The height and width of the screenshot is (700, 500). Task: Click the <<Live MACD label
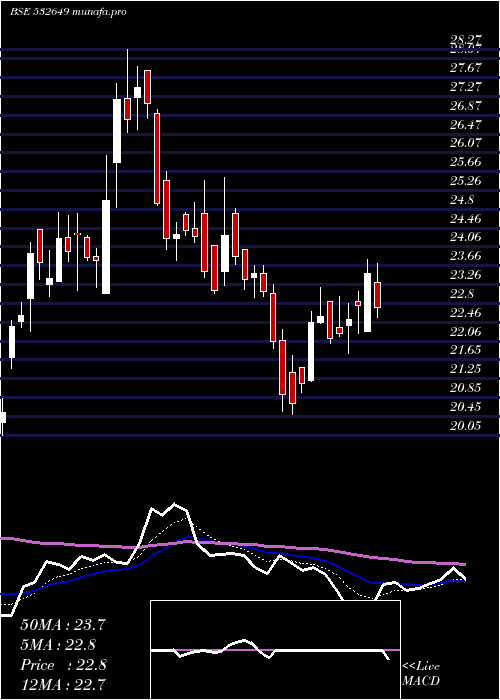(421, 673)
